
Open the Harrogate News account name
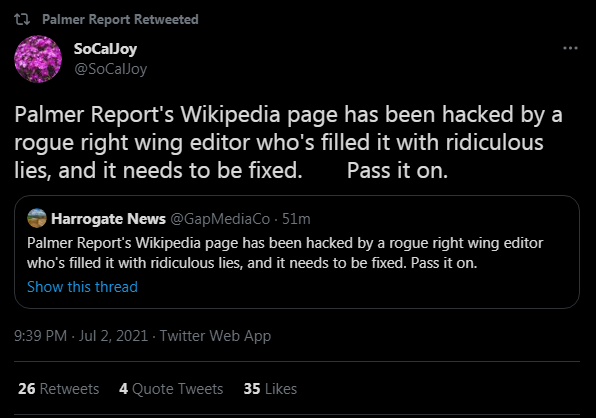[108, 218]
